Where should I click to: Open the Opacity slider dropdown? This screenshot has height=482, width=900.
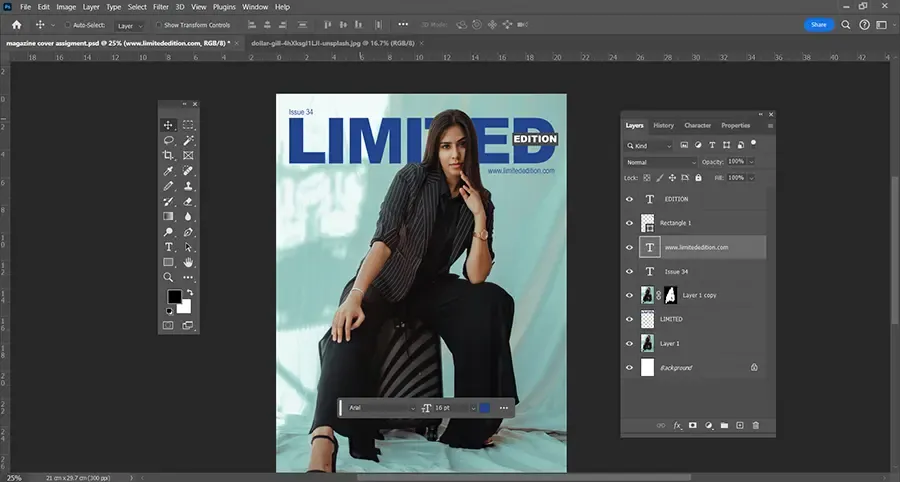tap(751, 162)
